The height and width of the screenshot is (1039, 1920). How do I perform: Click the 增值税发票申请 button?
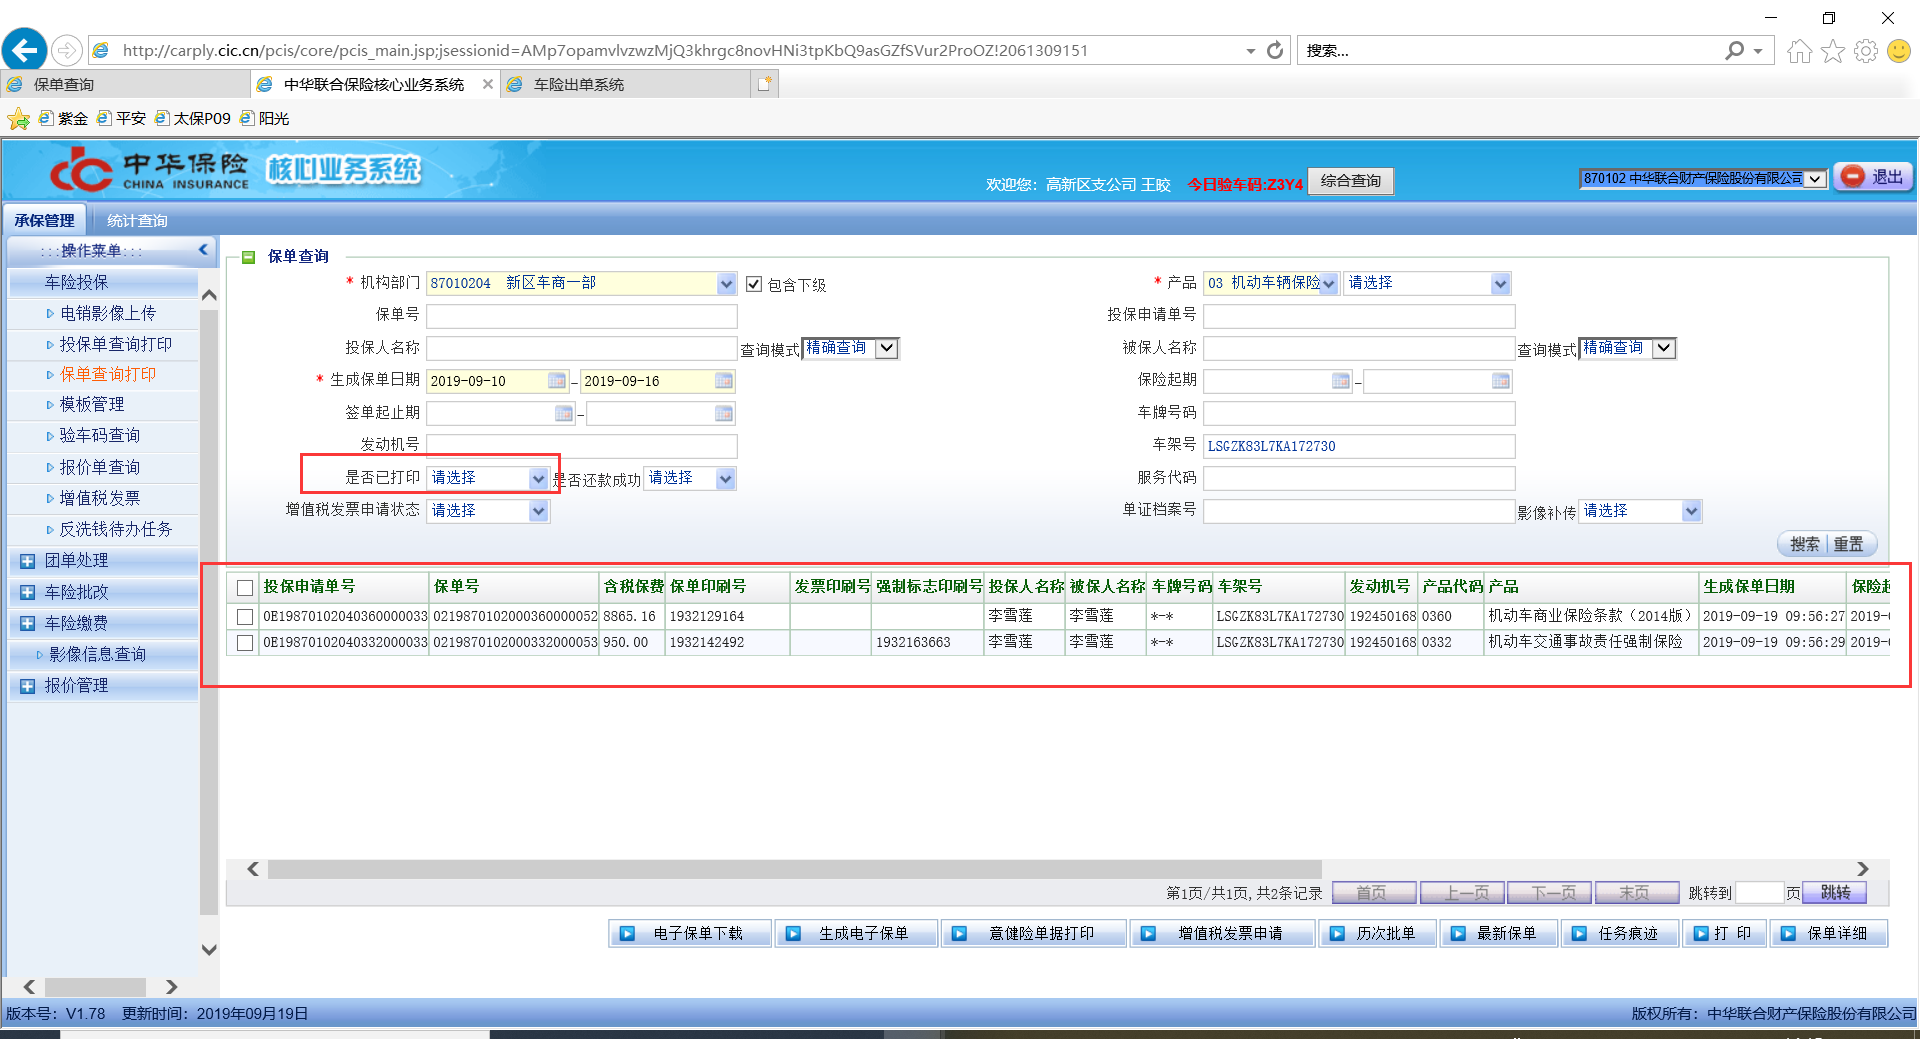pyautogui.click(x=1223, y=933)
